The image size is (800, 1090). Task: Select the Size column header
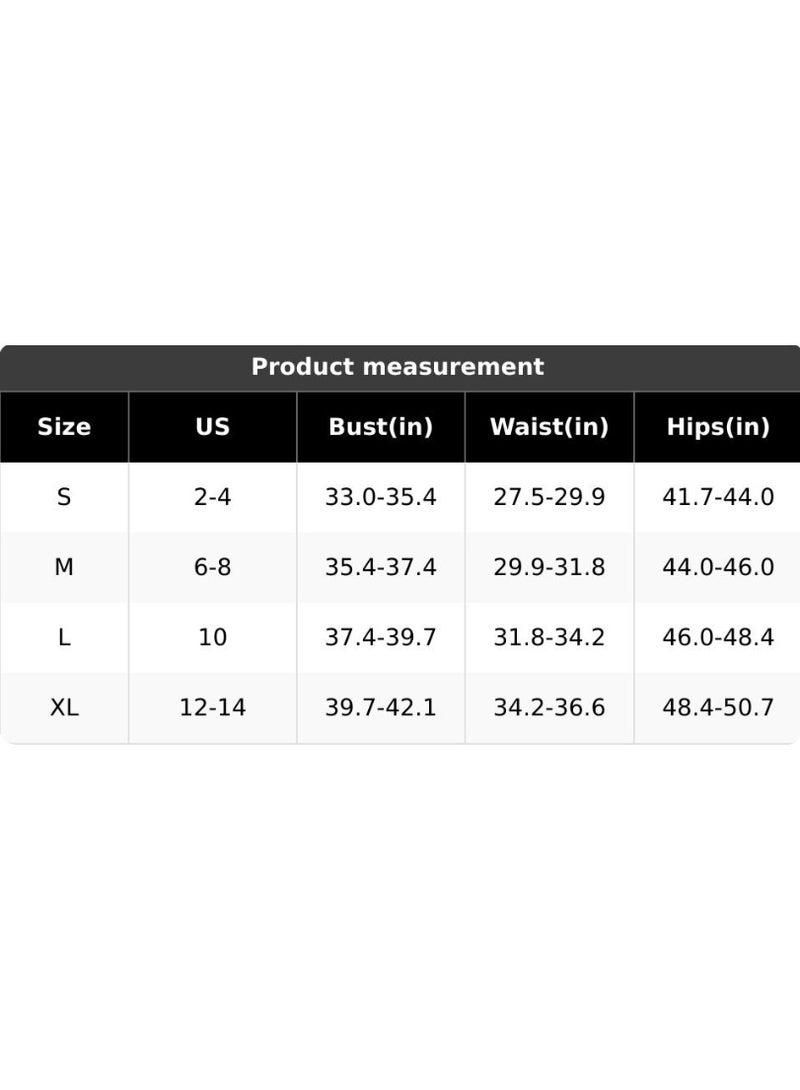click(x=64, y=427)
